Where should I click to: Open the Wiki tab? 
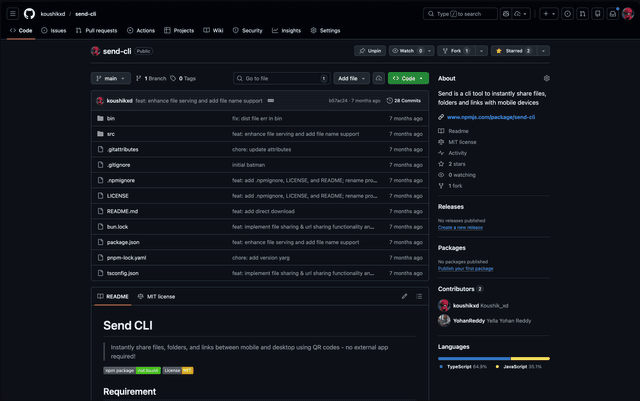[x=213, y=31]
